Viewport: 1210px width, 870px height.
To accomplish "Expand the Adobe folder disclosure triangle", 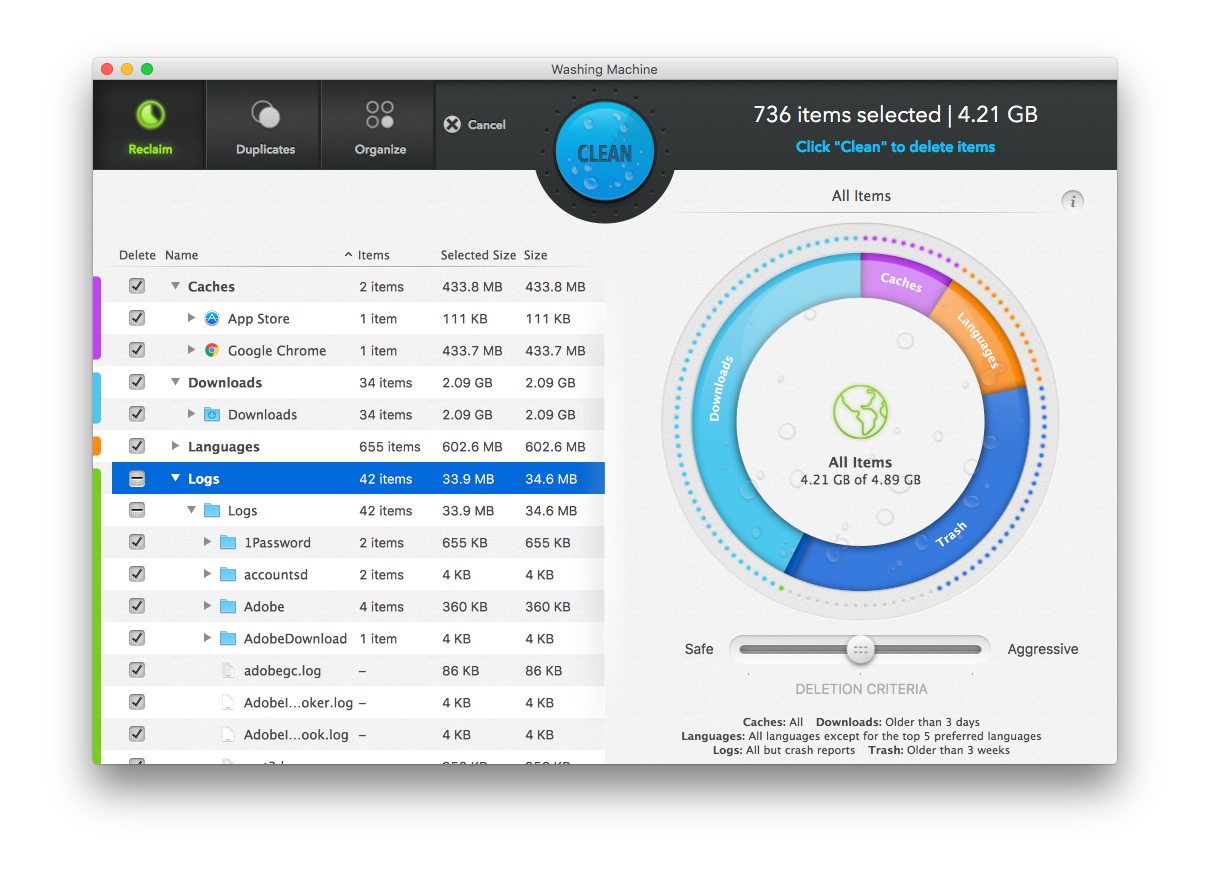I will [x=208, y=607].
